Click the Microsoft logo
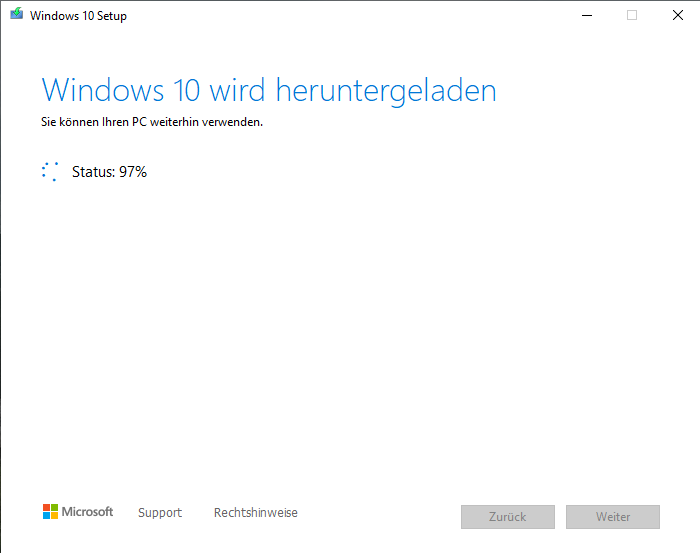 click(x=78, y=512)
